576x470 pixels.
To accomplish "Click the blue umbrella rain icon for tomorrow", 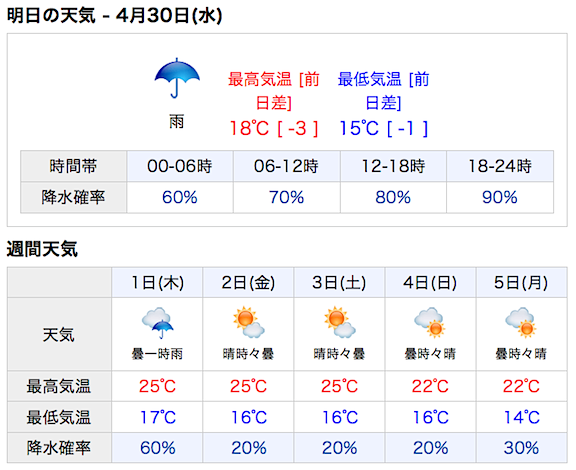I will (177, 78).
